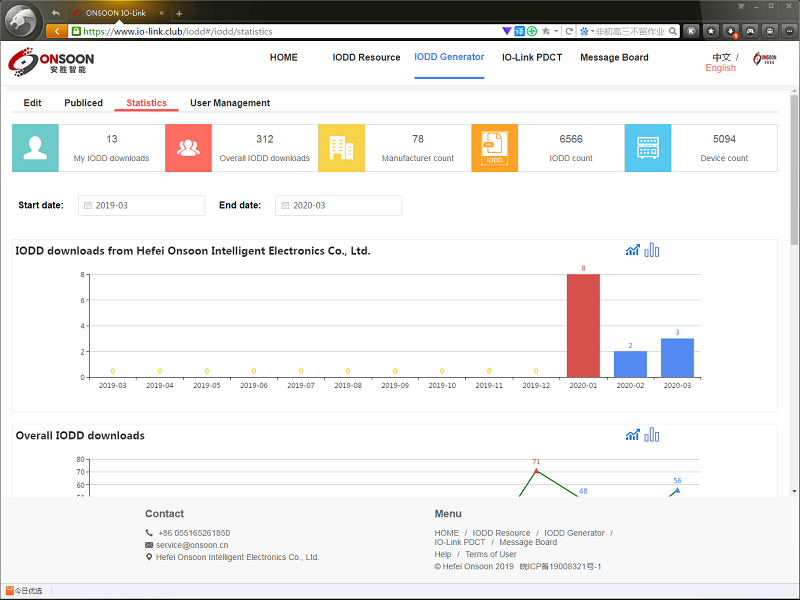Viewport: 800px width, 600px height.
Task: Click the footer IODD Generator link
Action: (574, 533)
